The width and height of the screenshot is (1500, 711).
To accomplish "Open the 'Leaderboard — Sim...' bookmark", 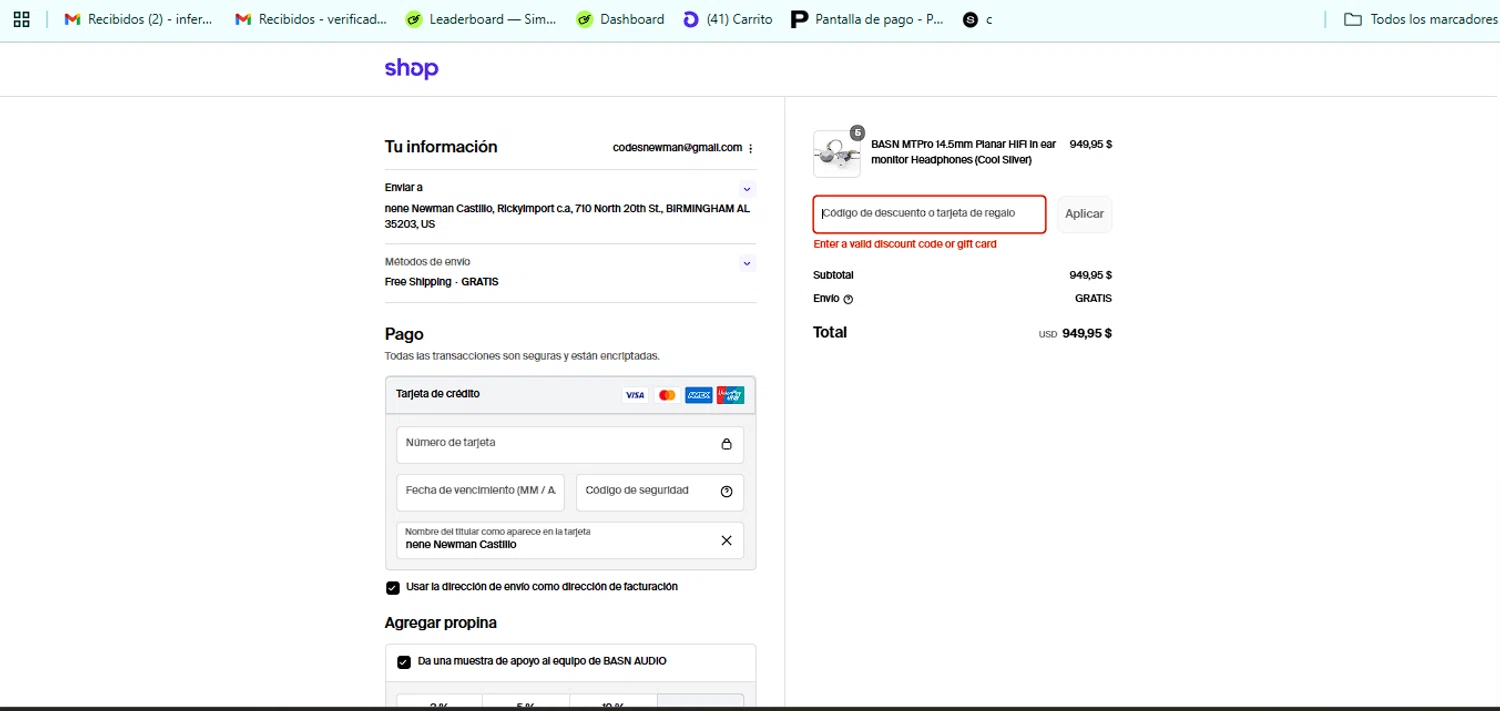I will pyautogui.click(x=481, y=19).
